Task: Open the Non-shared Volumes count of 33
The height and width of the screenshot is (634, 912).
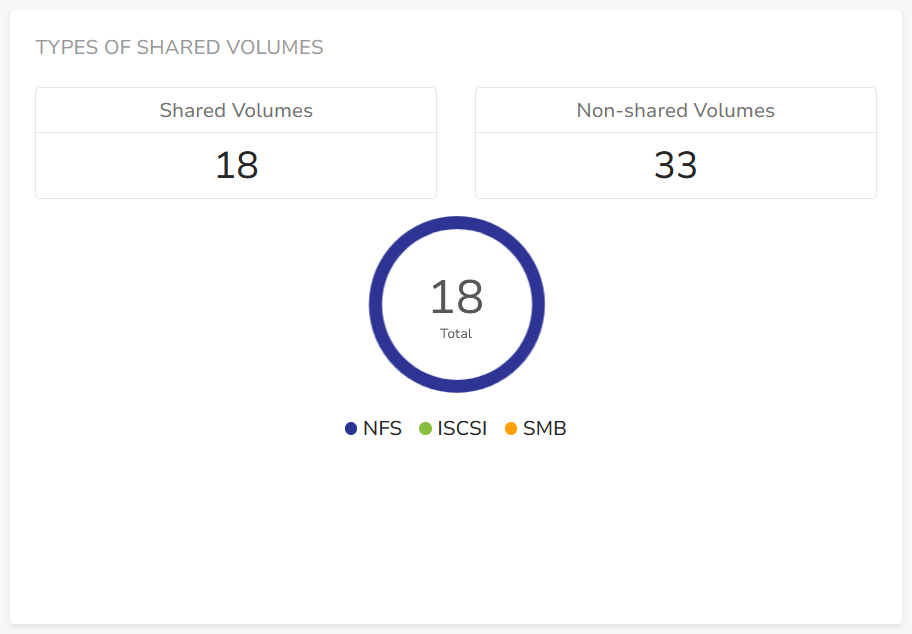Action: point(675,166)
